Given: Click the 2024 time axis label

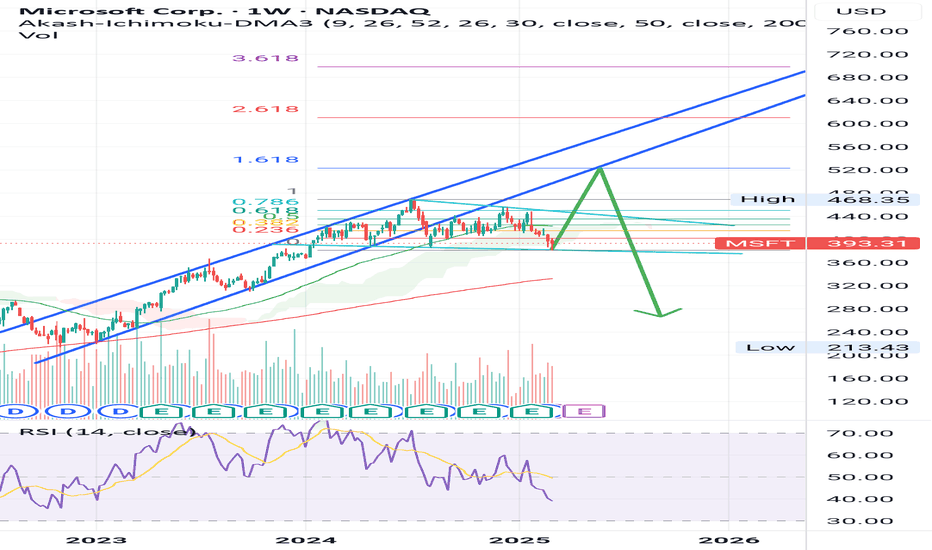Looking at the screenshot, I should pyautogui.click(x=306, y=540).
